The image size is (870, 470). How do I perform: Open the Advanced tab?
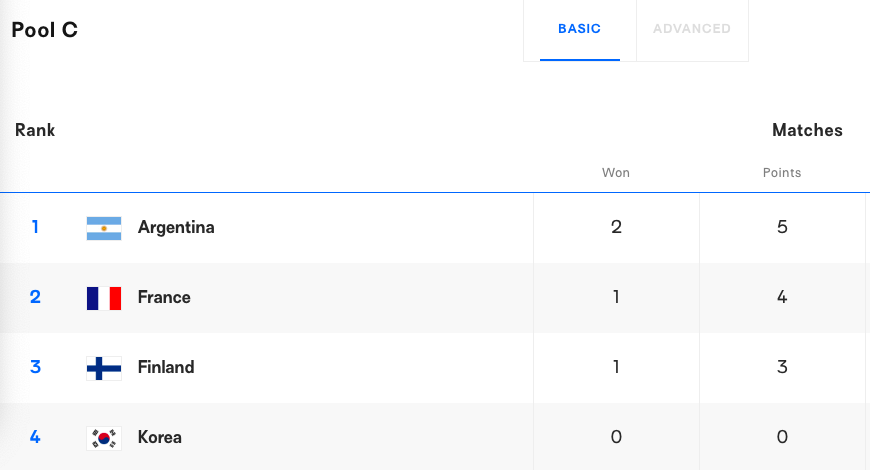point(692,29)
